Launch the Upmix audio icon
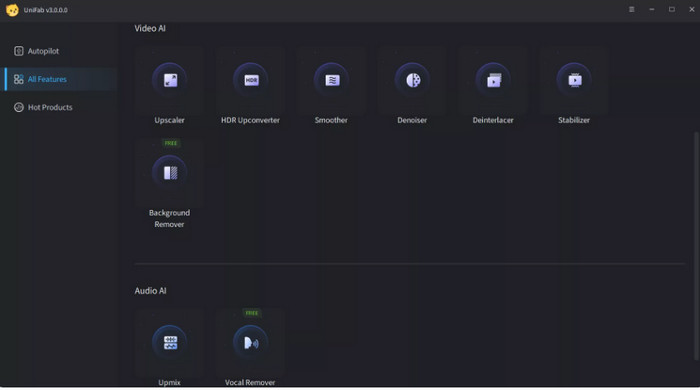Image resolution: width=700 pixels, height=390 pixels. point(170,342)
